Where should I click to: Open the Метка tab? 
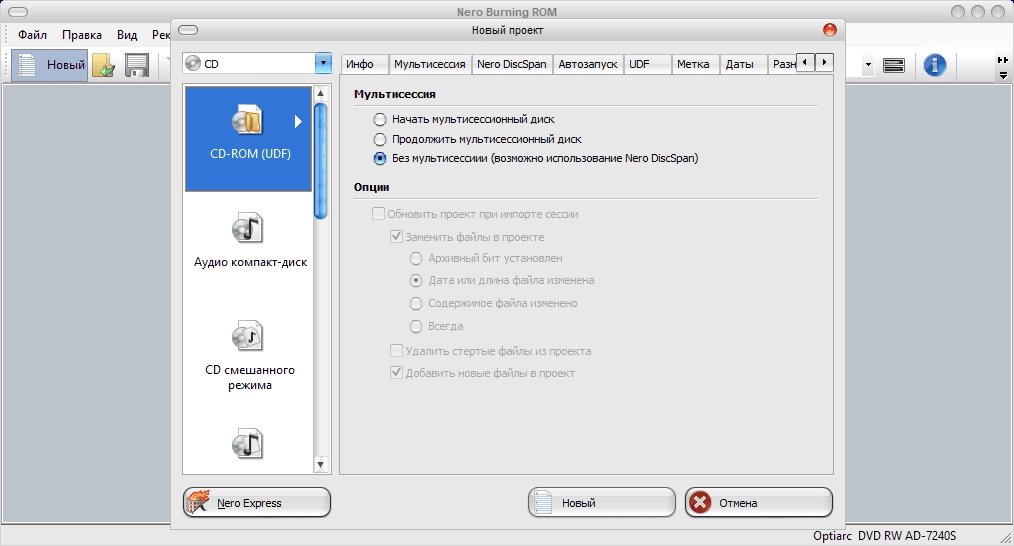(695, 64)
